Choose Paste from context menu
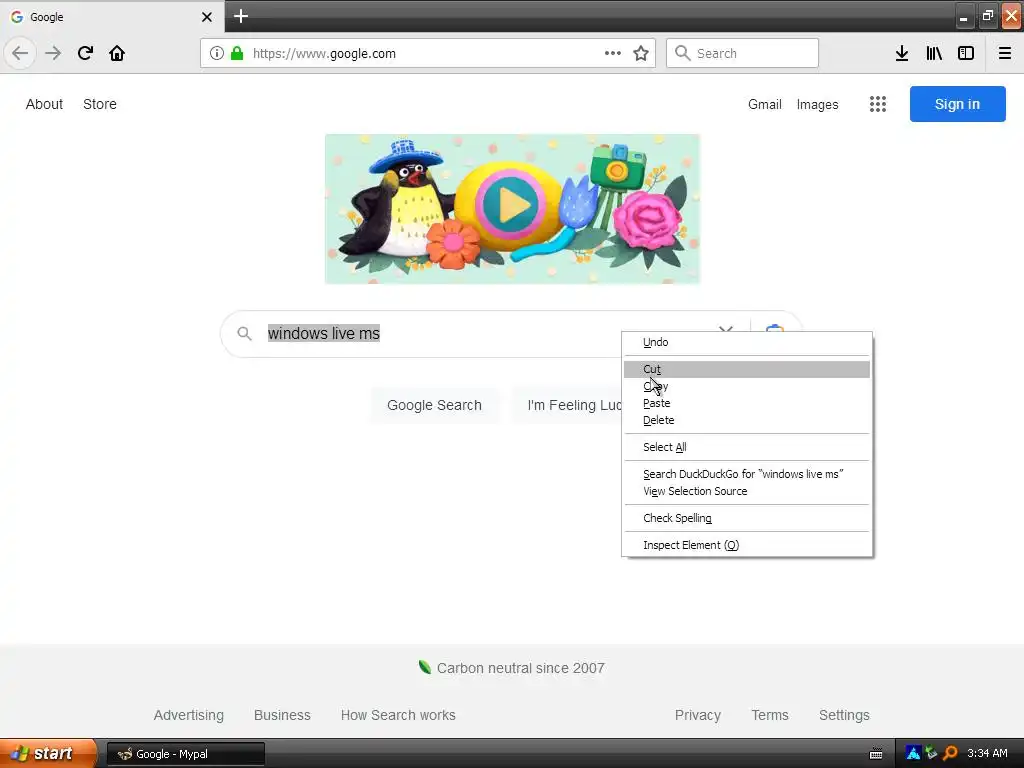This screenshot has height=768, width=1024. click(746, 404)
